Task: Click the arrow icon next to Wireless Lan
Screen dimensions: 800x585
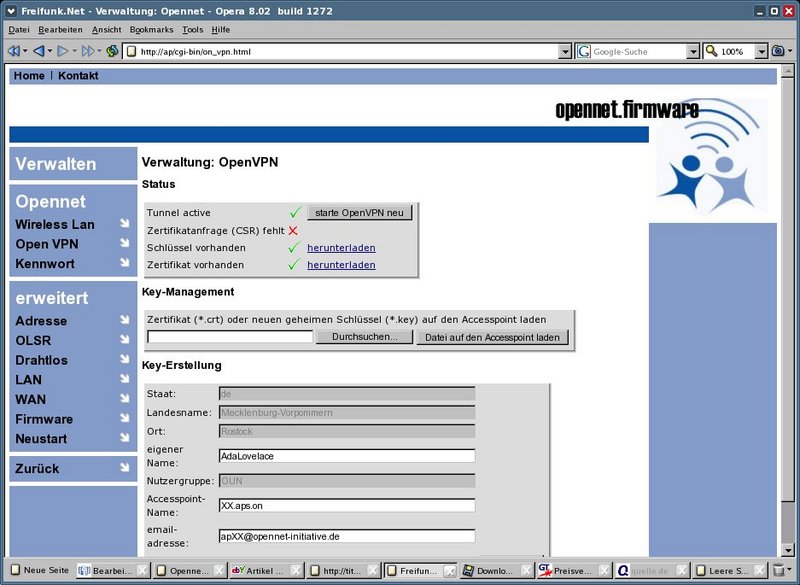Action: point(124,223)
